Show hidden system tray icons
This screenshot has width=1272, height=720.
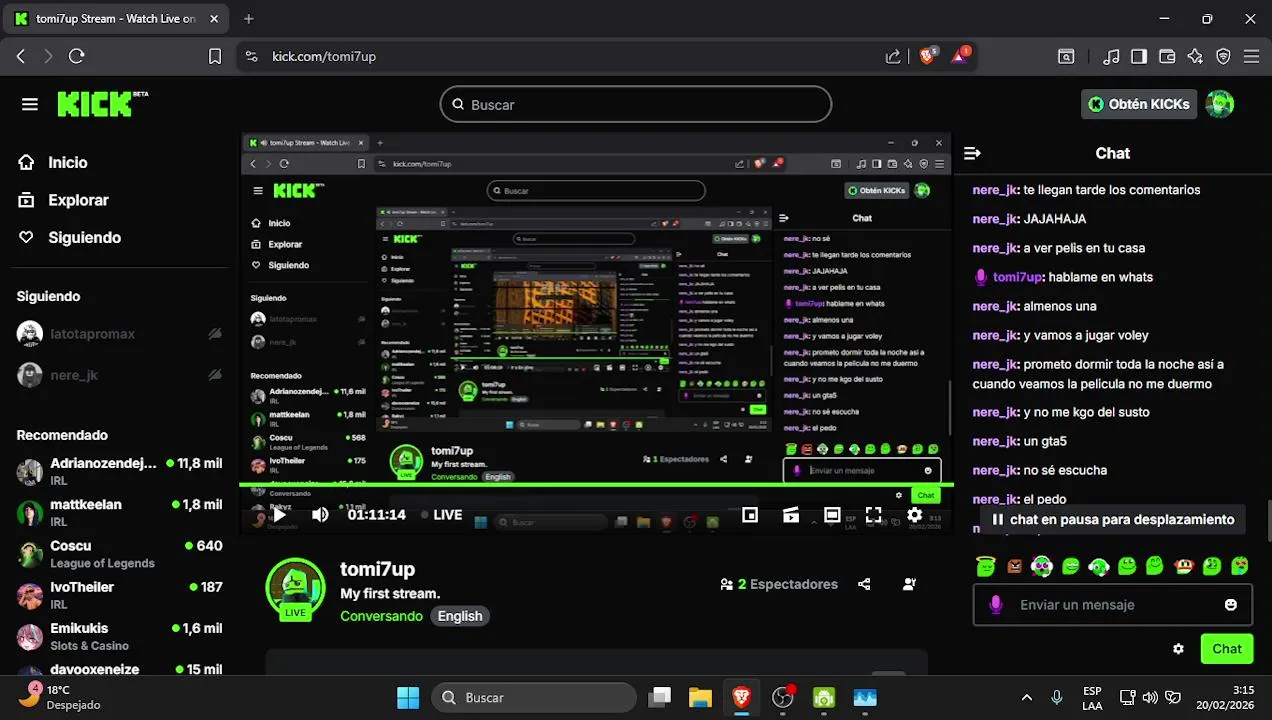1026,697
